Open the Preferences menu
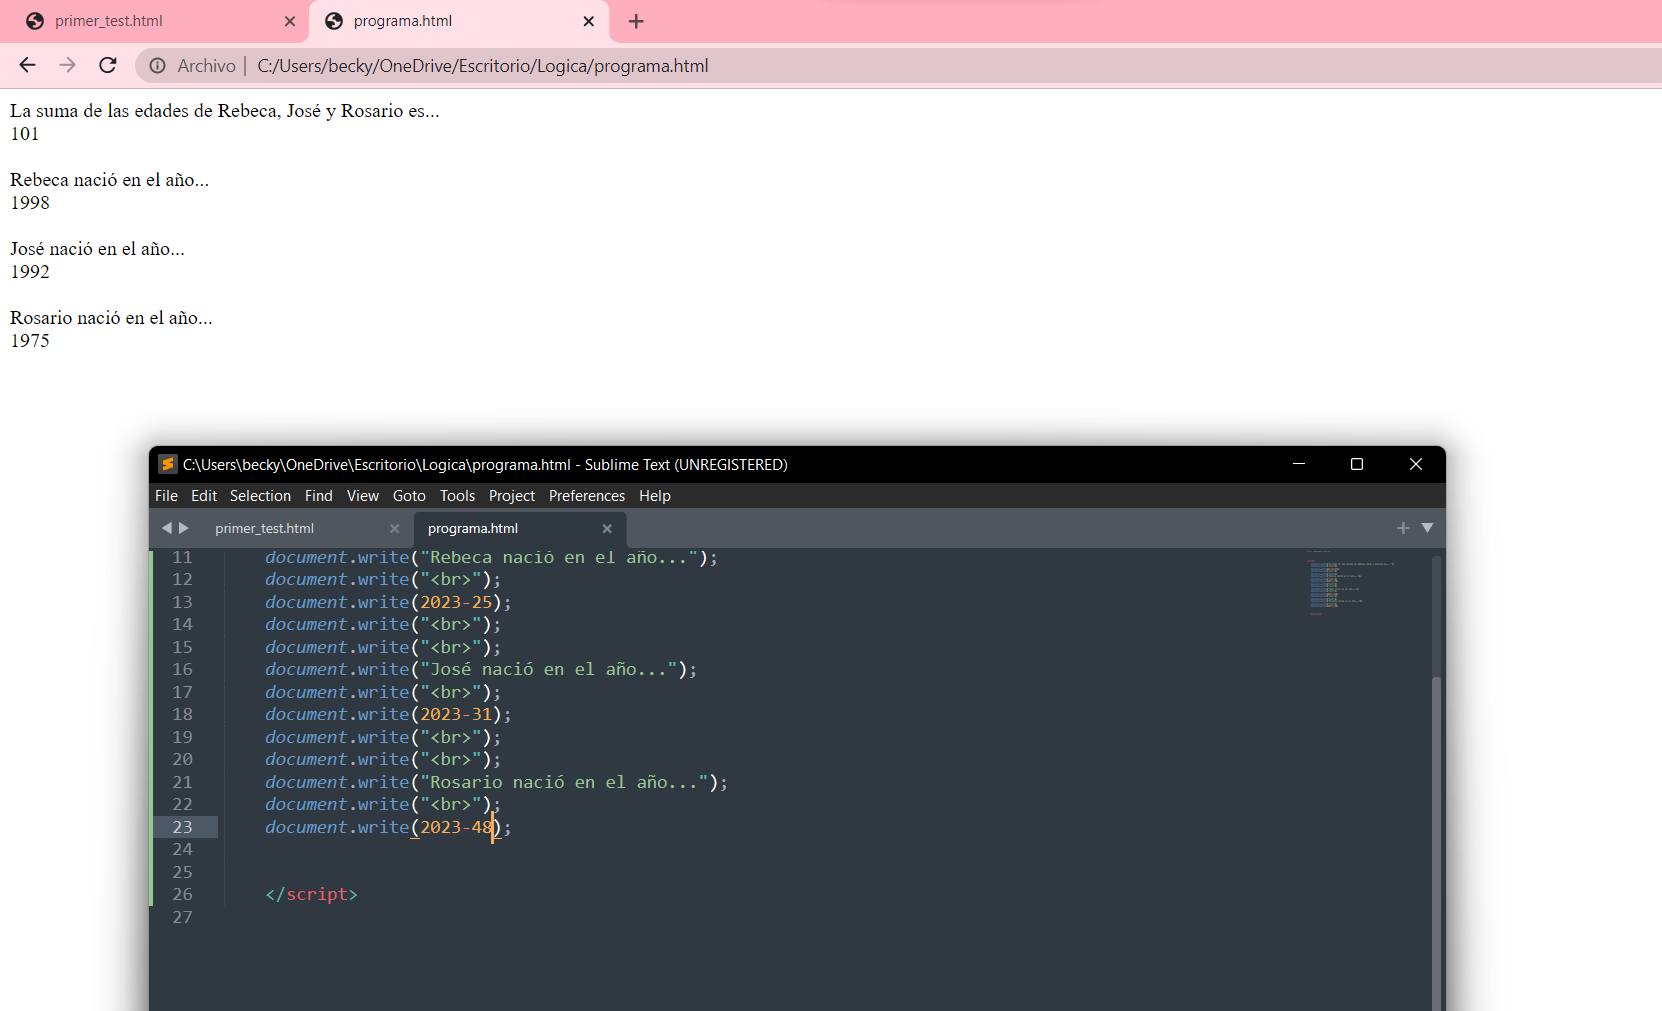 586,496
